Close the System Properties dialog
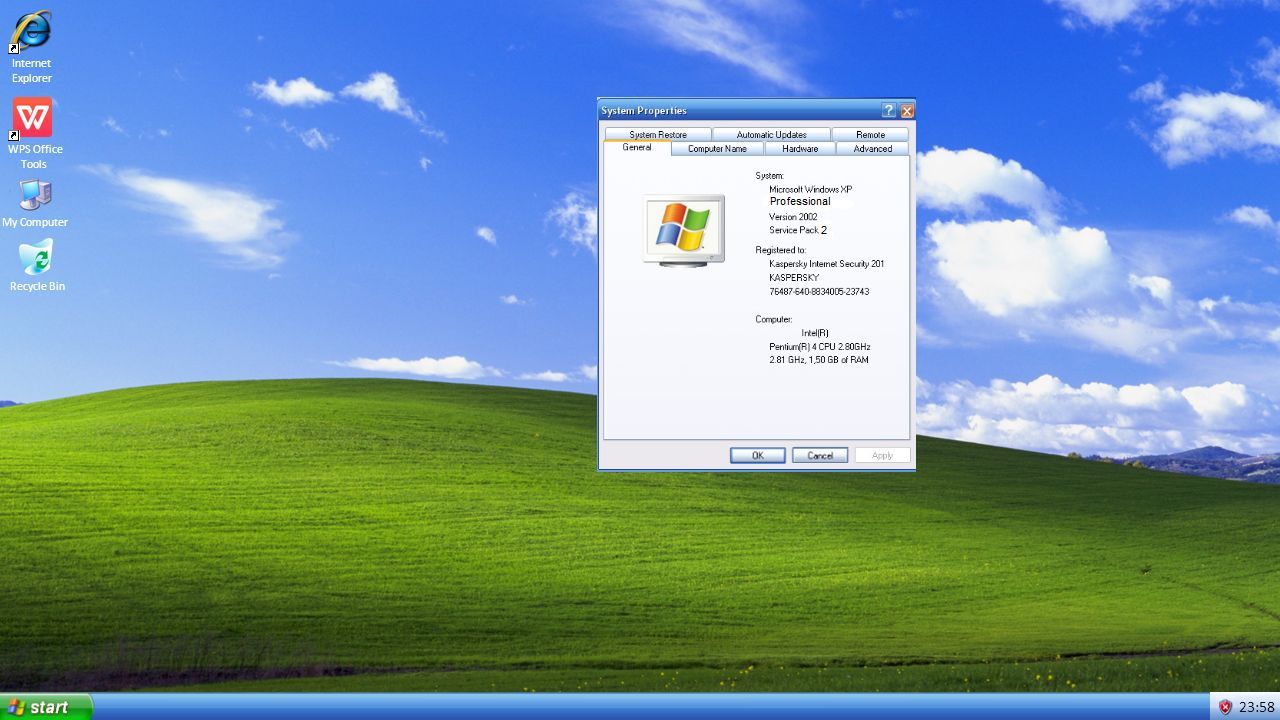Image resolution: width=1280 pixels, height=720 pixels. pyautogui.click(x=907, y=110)
